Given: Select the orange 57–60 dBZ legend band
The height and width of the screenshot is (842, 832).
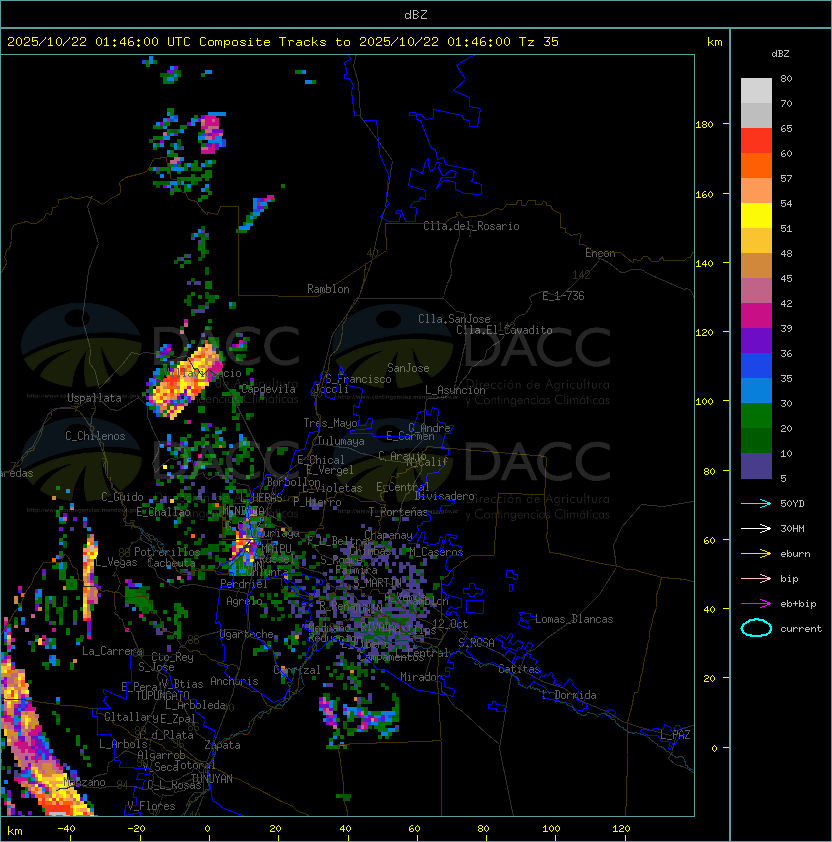Looking at the screenshot, I should pos(756,165).
